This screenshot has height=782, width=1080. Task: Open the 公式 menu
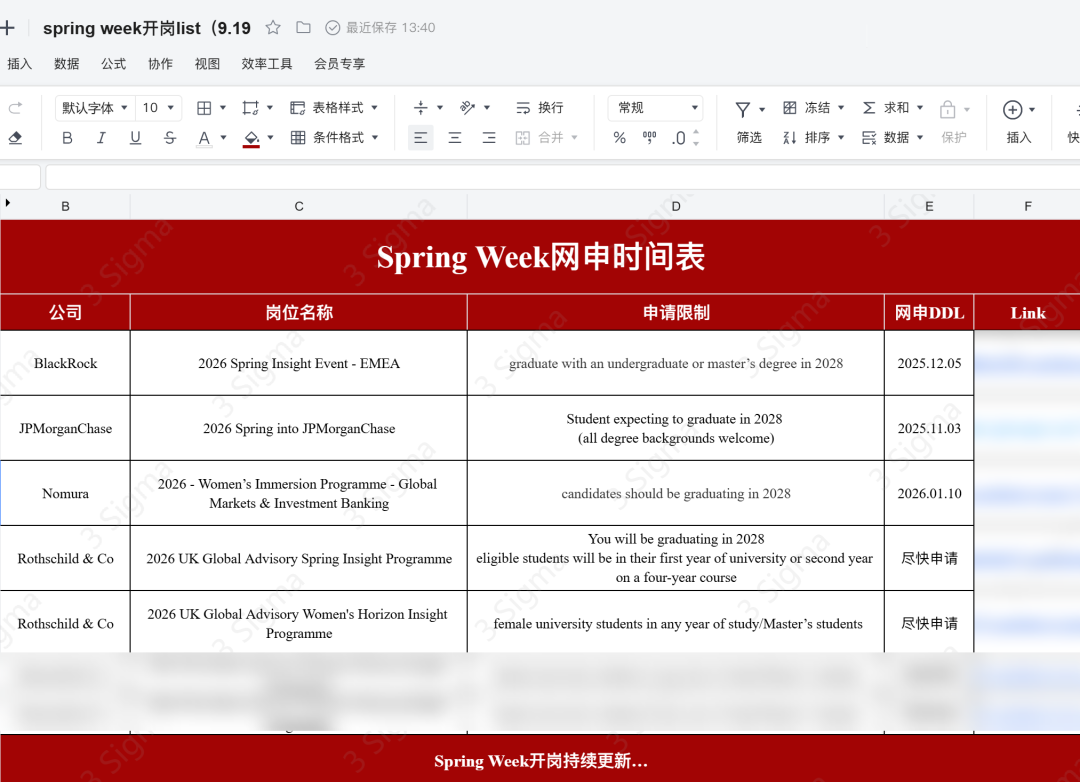click(114, 64)
